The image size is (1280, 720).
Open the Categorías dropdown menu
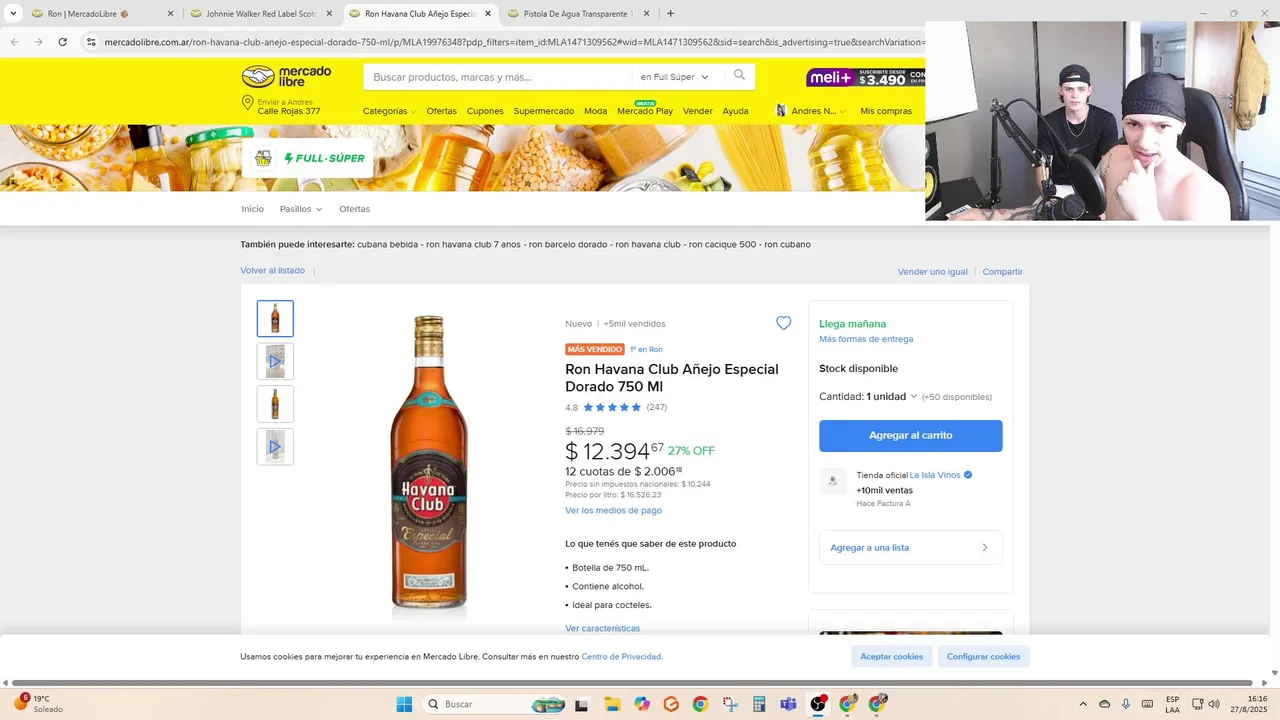[x=389, y=111]
